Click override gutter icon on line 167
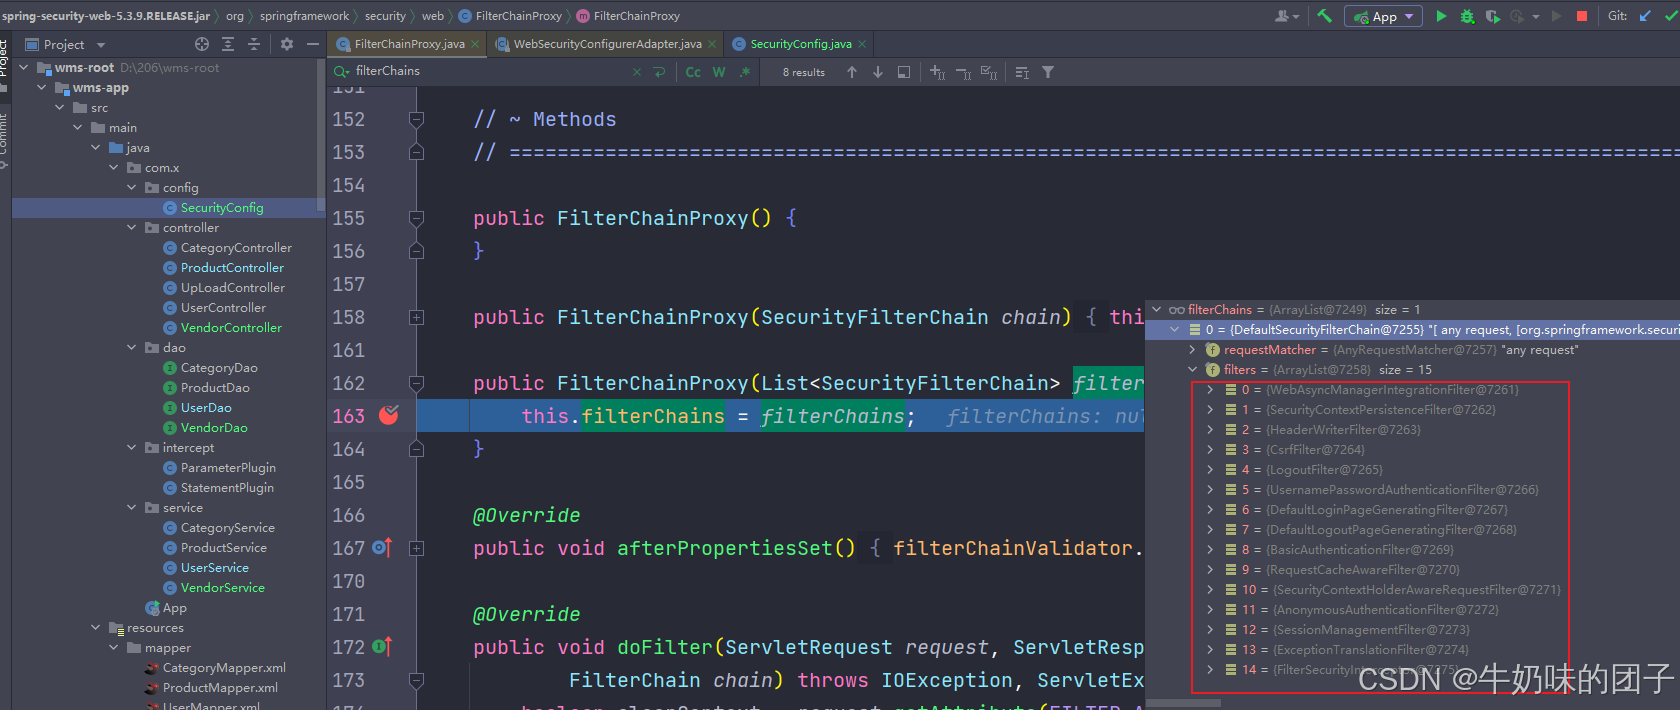The width and height of the screenshot is (1680, 710). [x=382, y=547]
